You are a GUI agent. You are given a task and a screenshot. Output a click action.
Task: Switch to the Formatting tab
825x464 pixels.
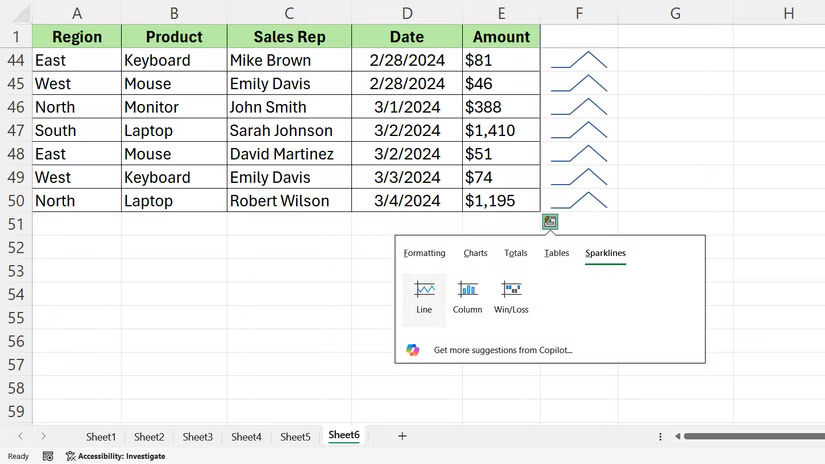[x=424, y=253]
